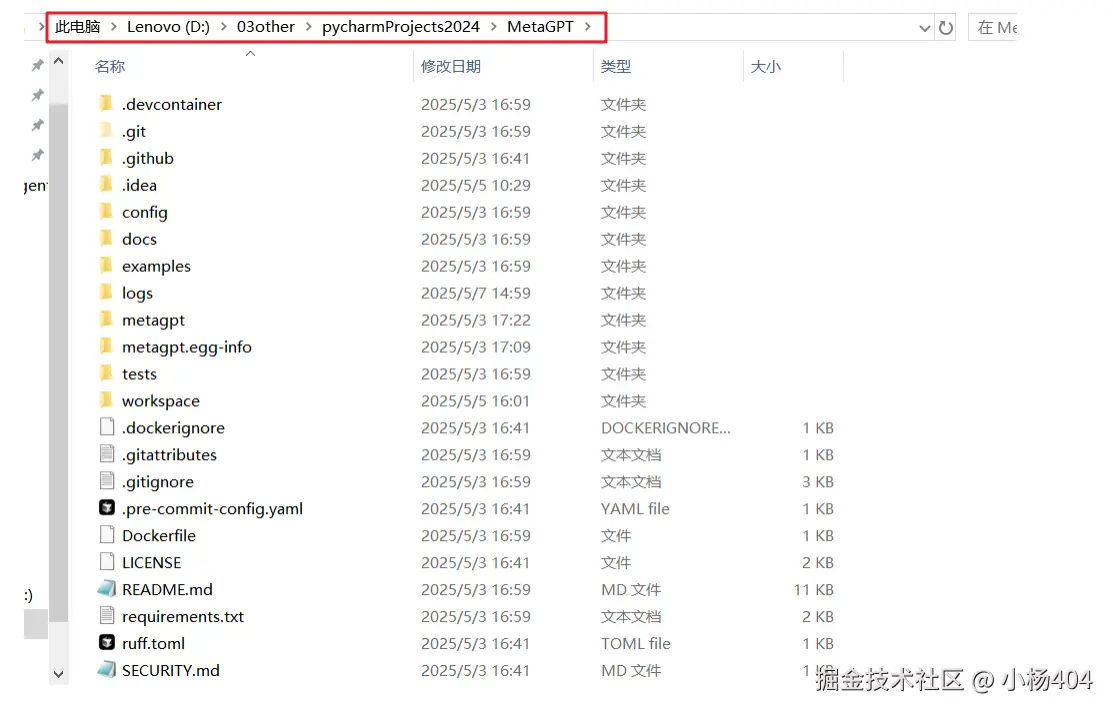Click the .git folder icon
The width and height of the screenshot is (1113, 714).
click(x=106, y=131)
